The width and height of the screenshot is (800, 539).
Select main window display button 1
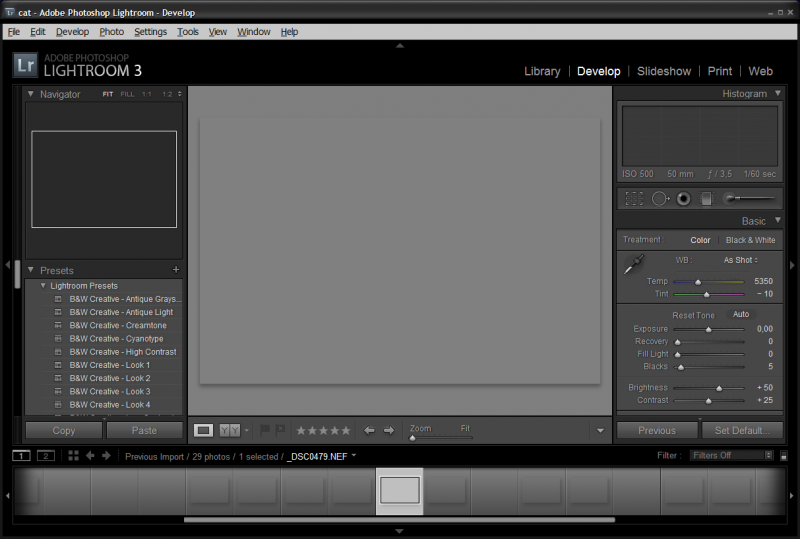[21, 456]
